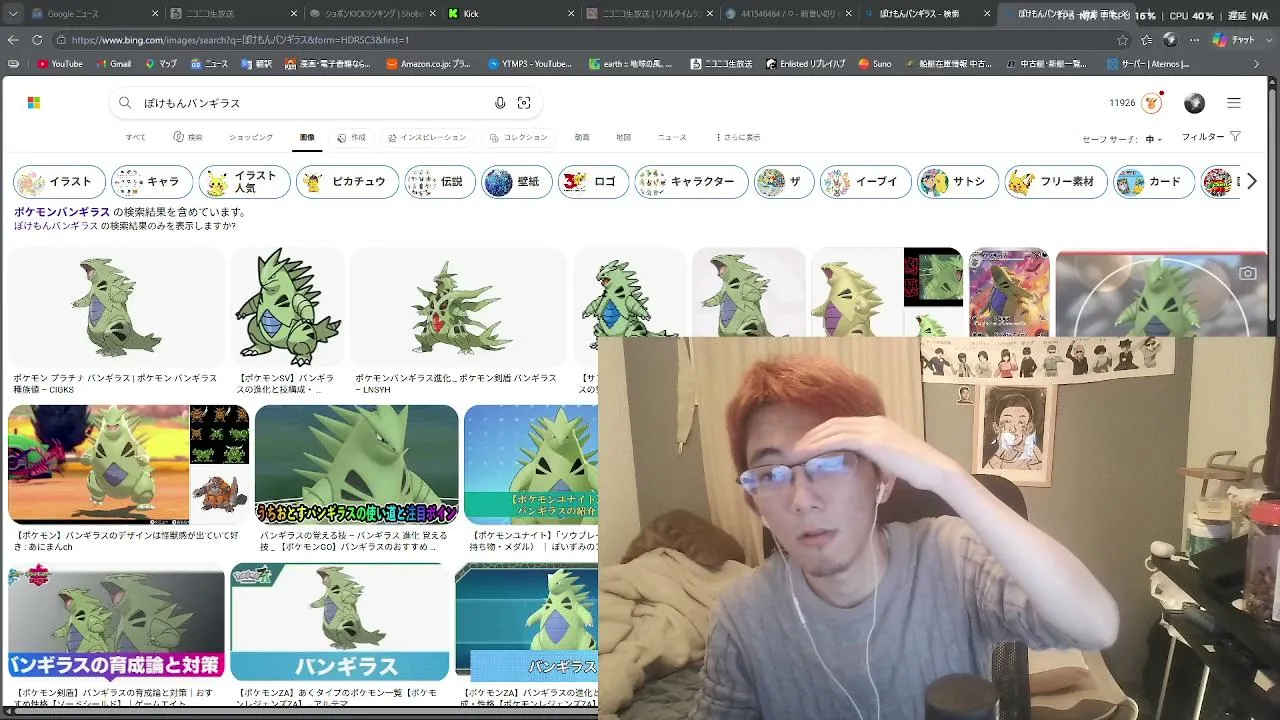Start voice search with the microphone icon

[x=500, y=103]
